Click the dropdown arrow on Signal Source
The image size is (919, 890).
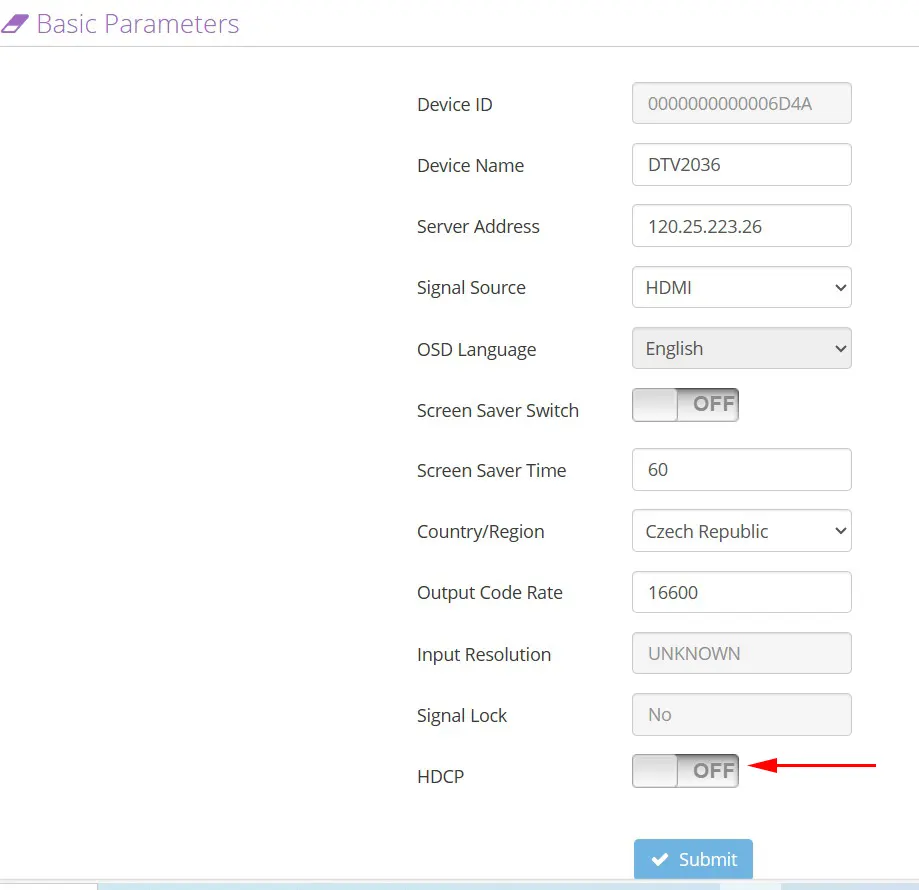tap(838, 287)
